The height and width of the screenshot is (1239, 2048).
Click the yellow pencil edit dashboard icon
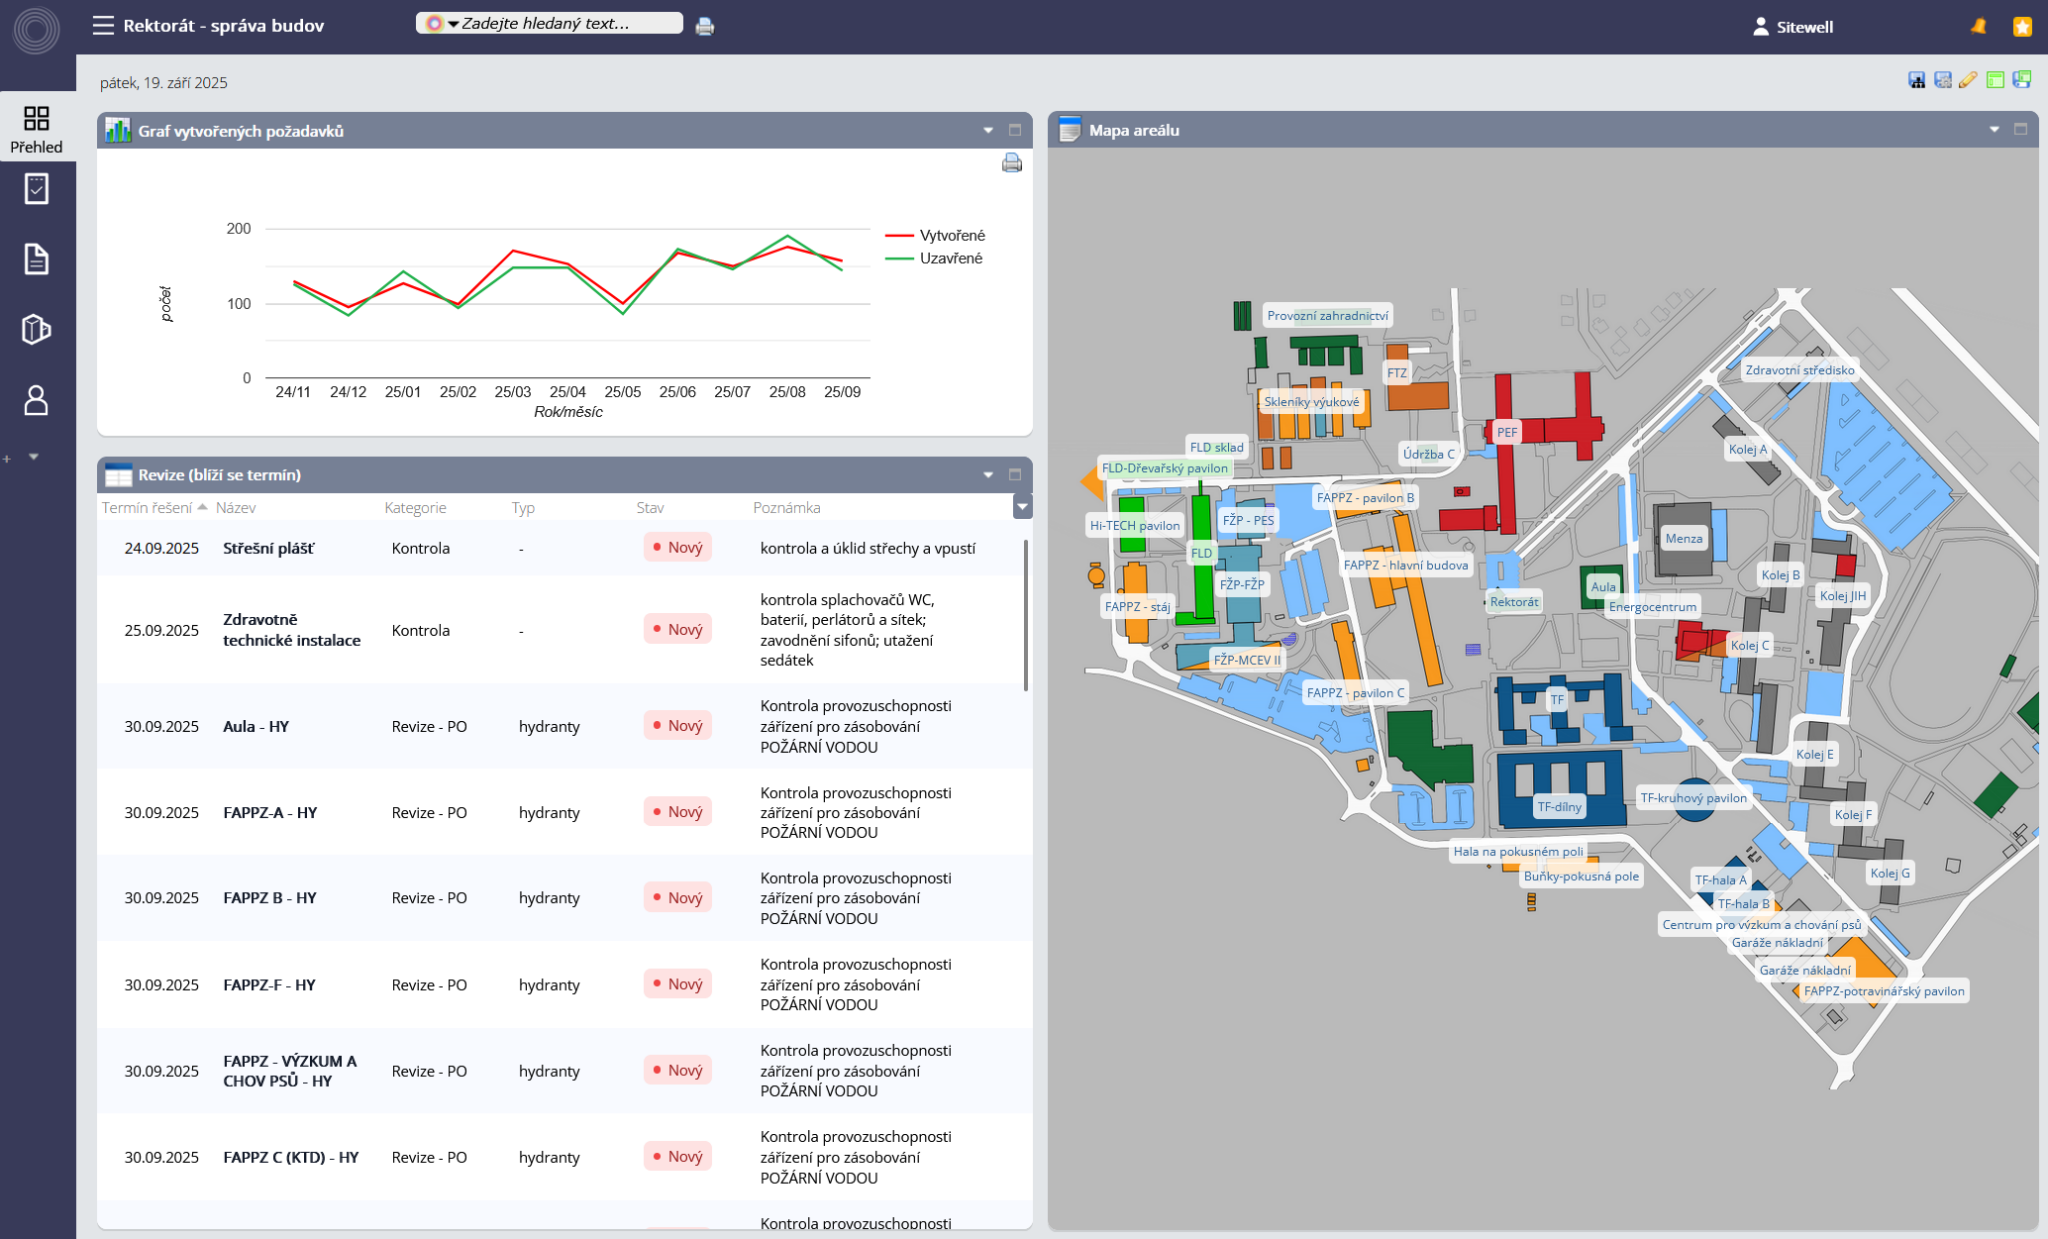(x=1968, y=80)
